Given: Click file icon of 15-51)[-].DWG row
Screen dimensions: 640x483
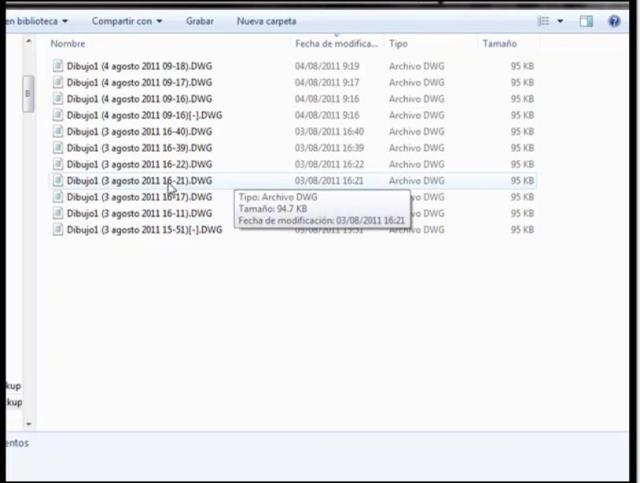Looking at the screenshot, I should tap(58, 229).
